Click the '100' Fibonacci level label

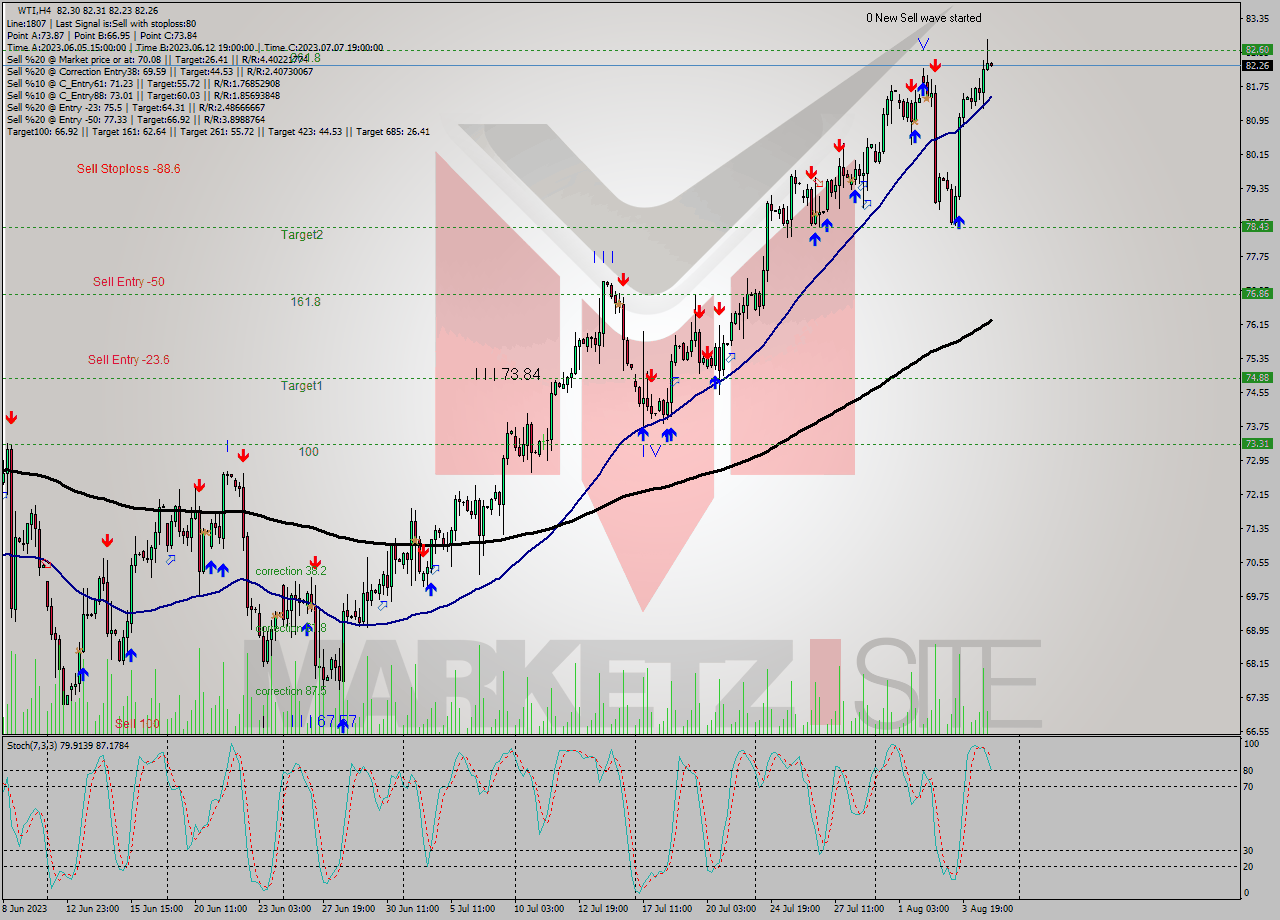[309, 452]
